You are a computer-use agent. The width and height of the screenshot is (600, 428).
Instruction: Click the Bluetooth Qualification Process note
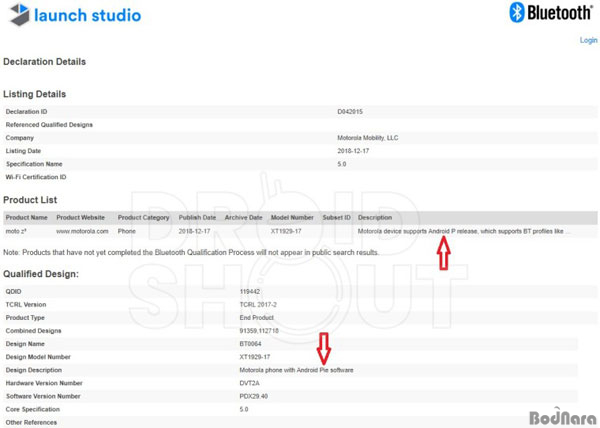191,252
